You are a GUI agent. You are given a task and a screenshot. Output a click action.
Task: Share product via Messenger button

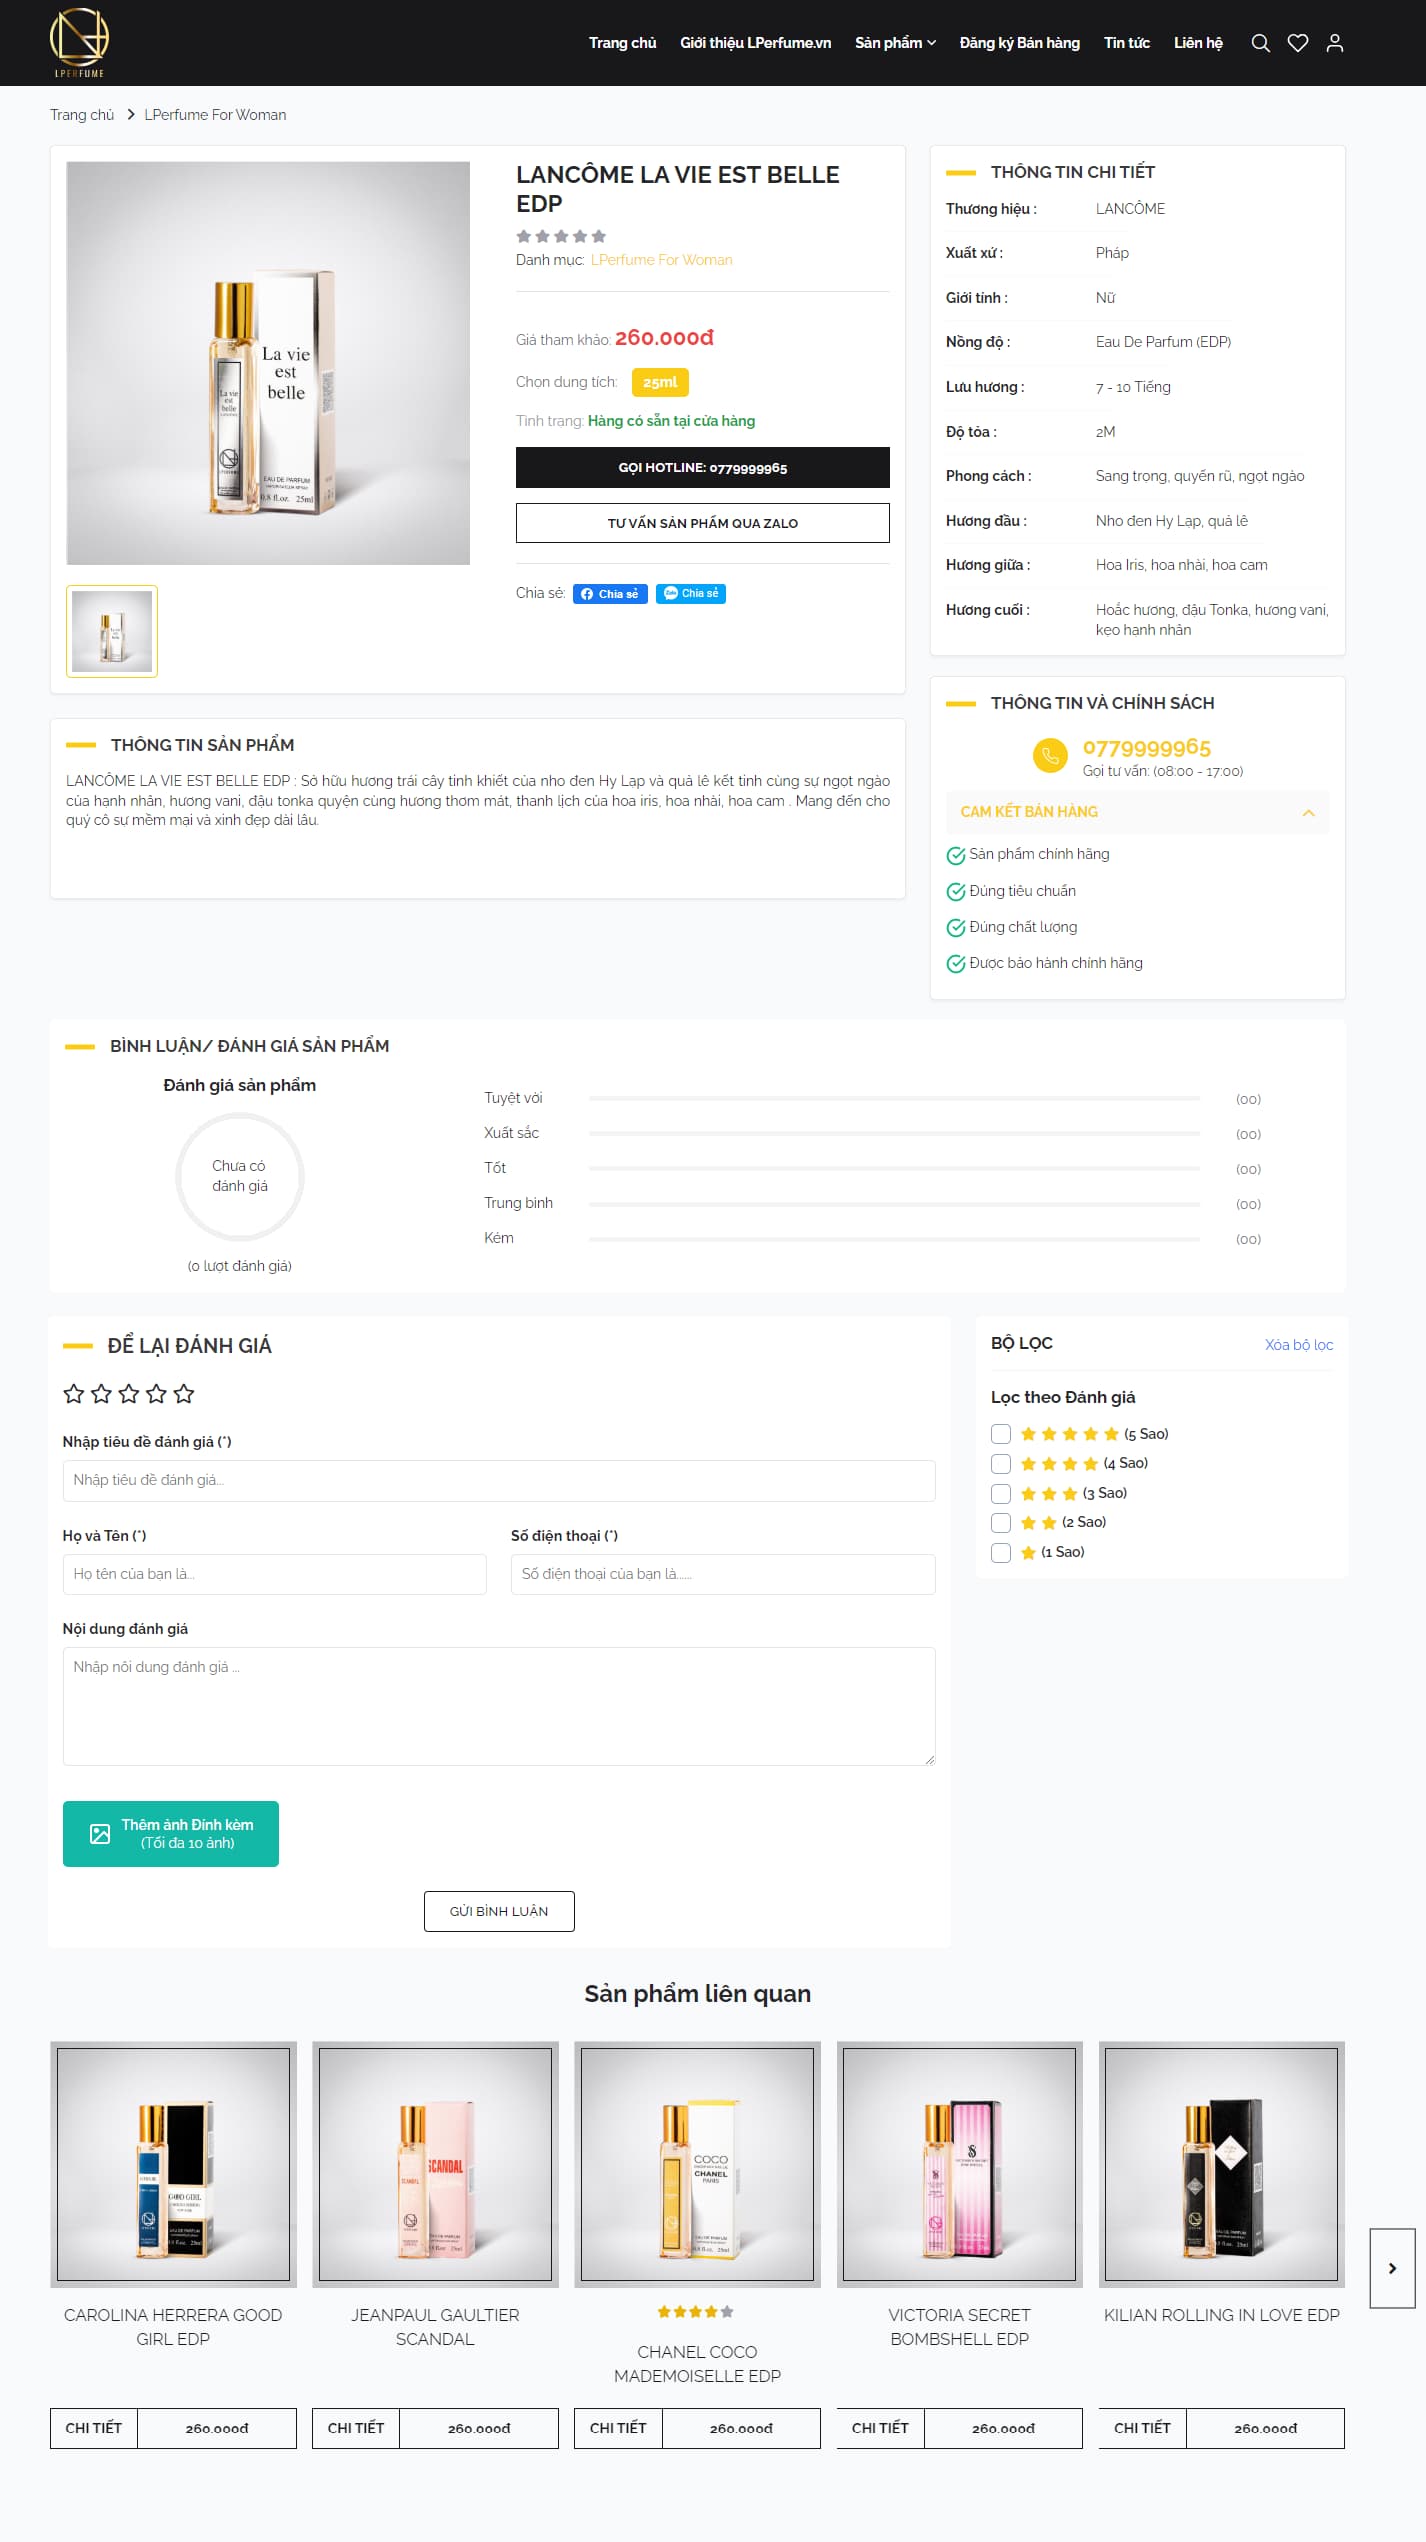tap(691, 594)
